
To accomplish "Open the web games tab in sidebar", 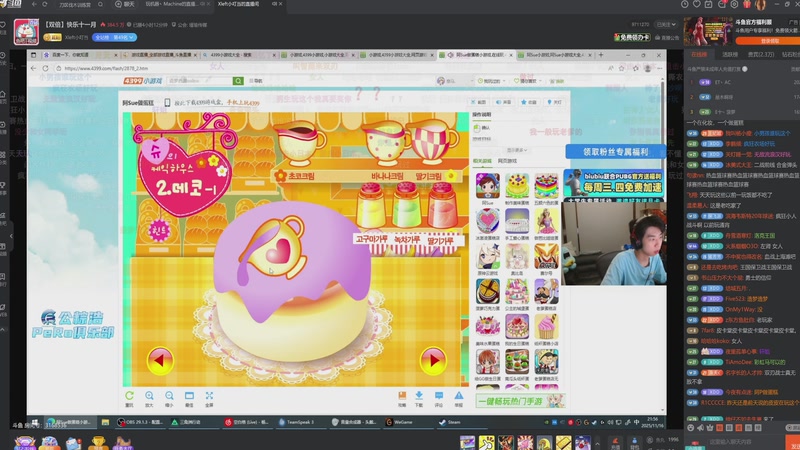I will [x=507, y=161].
